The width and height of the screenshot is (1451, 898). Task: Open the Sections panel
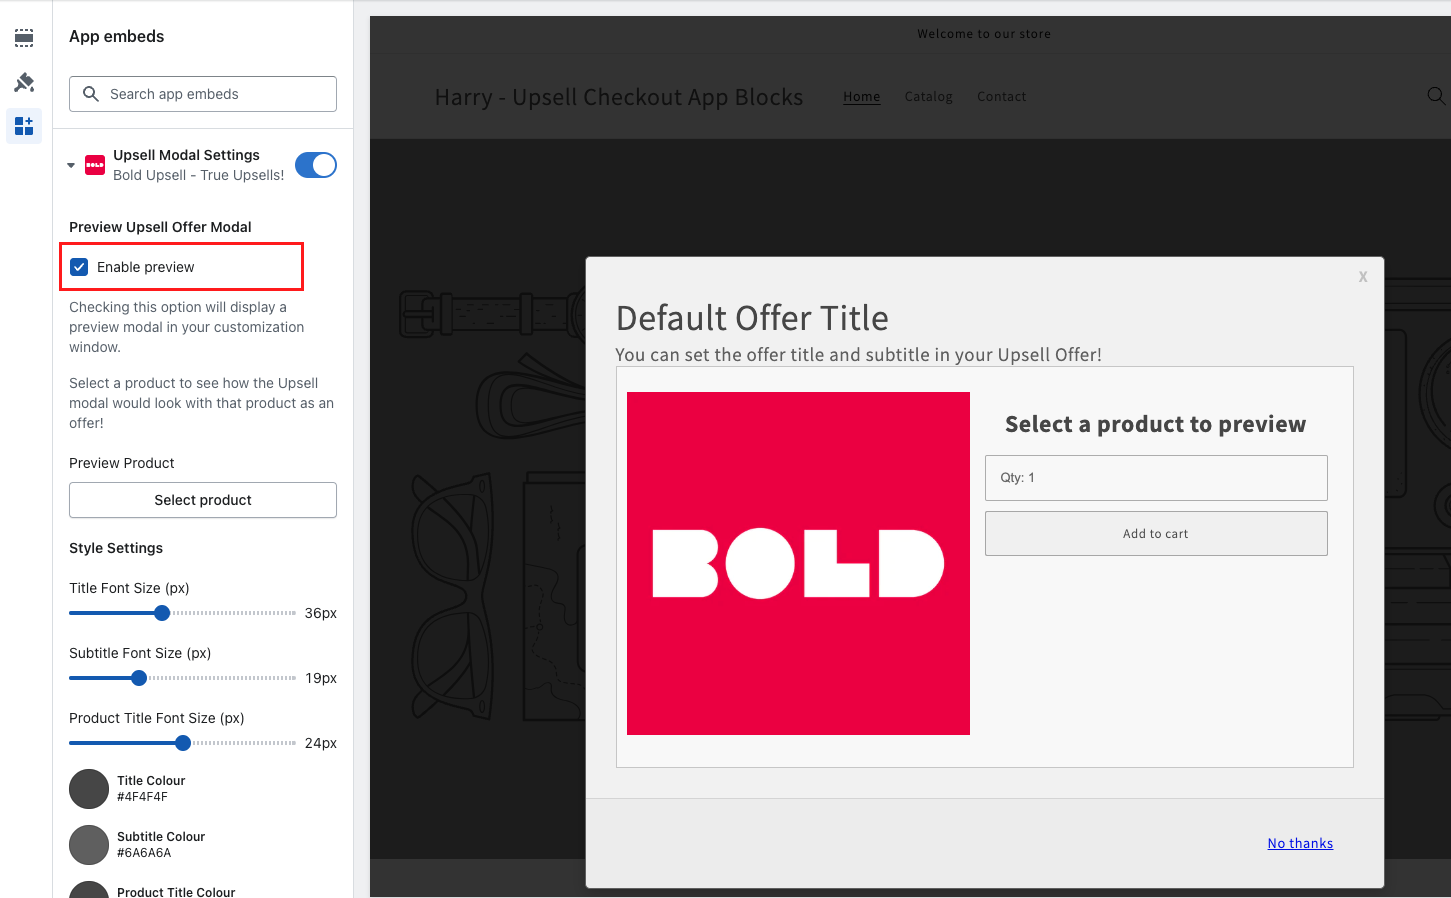click(x=24, y=37)
